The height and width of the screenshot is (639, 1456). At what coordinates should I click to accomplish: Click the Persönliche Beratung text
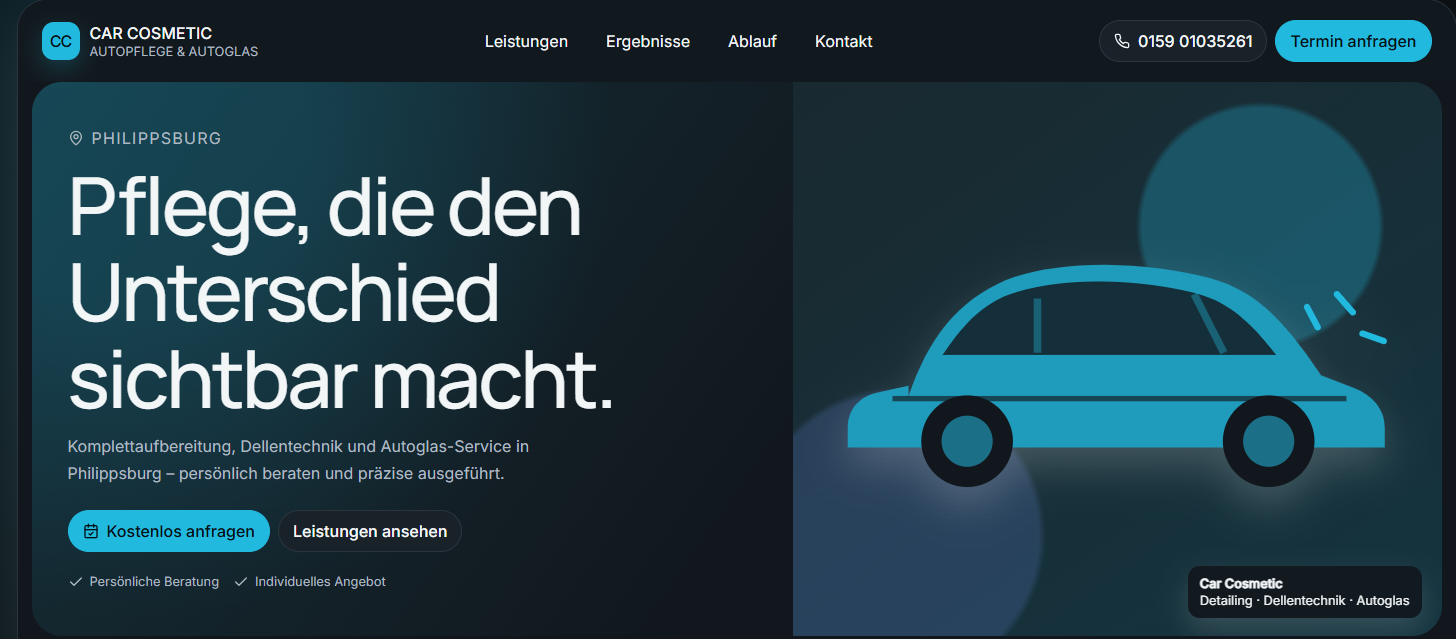(154, 581)
